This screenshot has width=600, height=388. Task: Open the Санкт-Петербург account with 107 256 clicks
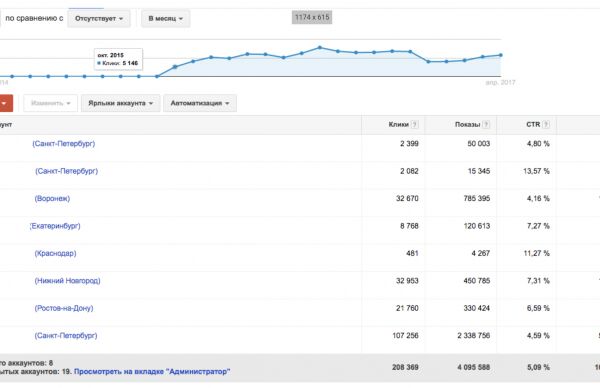(x=66, y=336)
